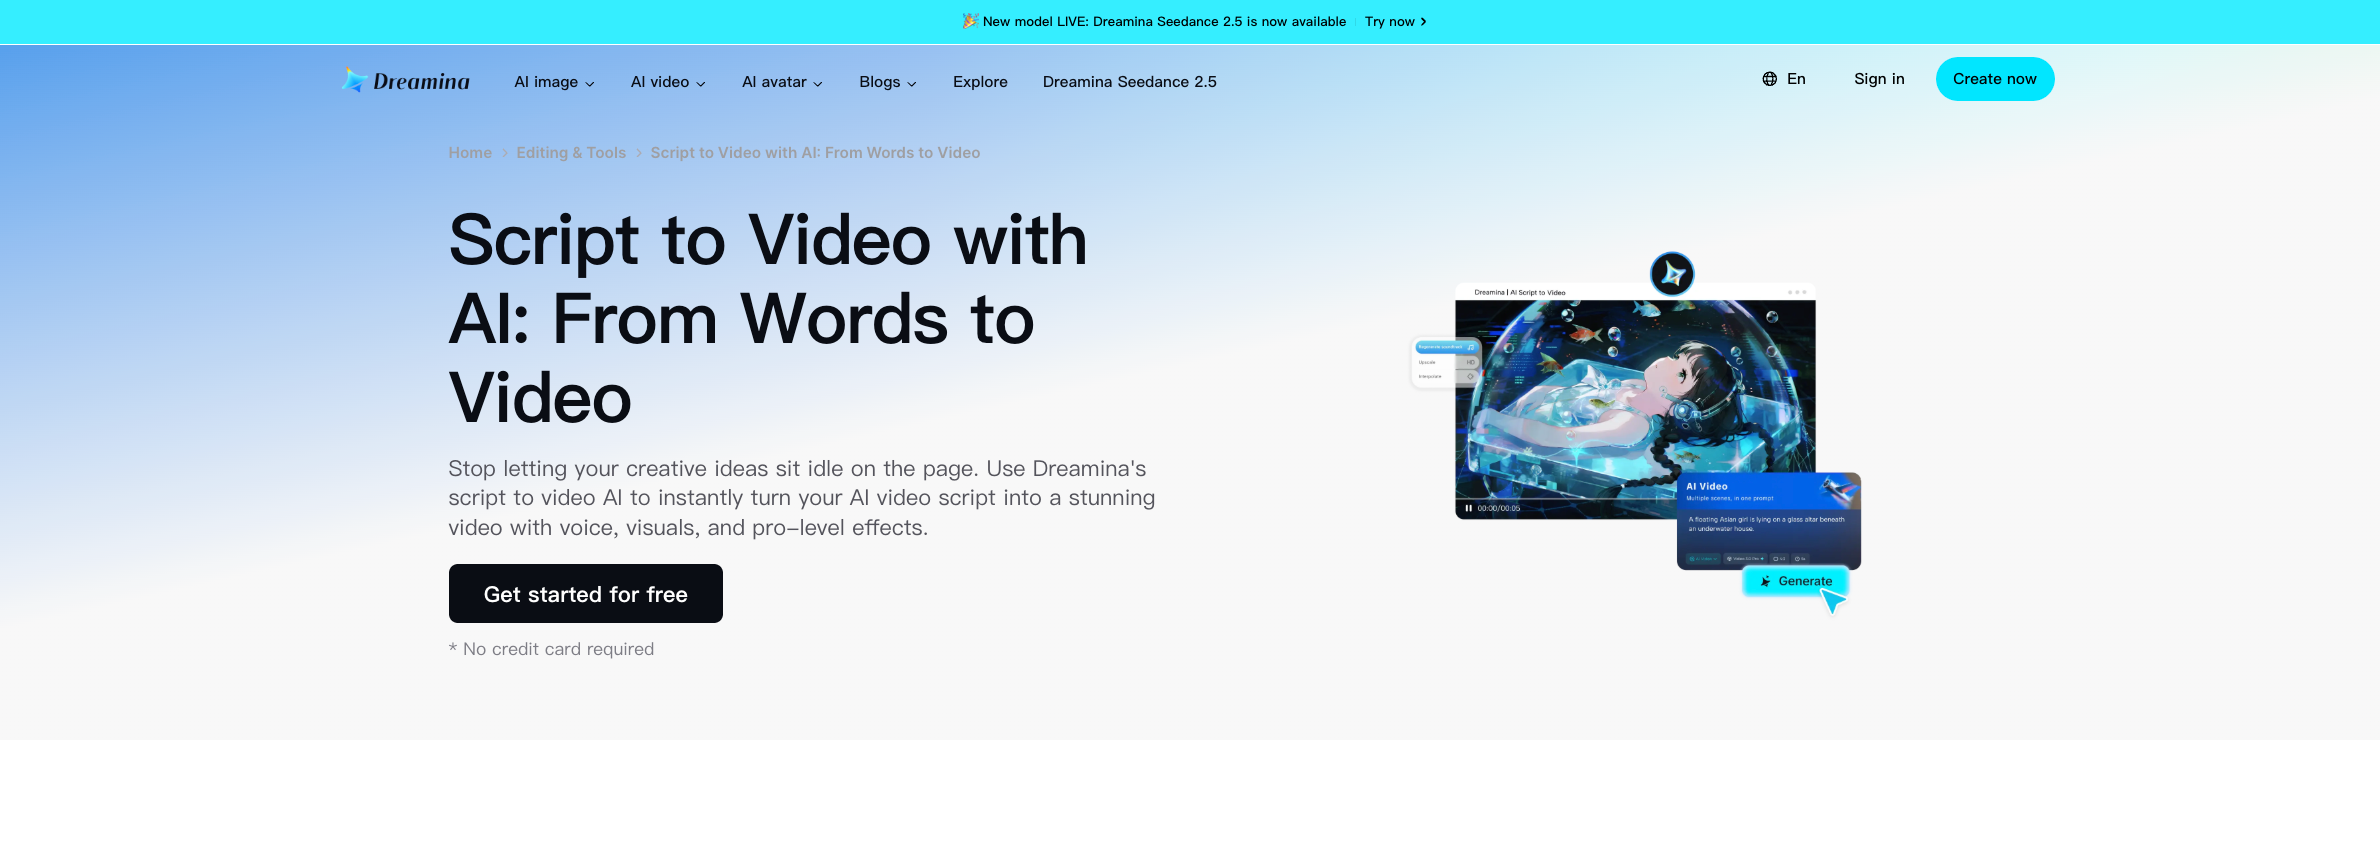Open the language selector globe icon
The image size is (2380, 860).
point(1769,79)
